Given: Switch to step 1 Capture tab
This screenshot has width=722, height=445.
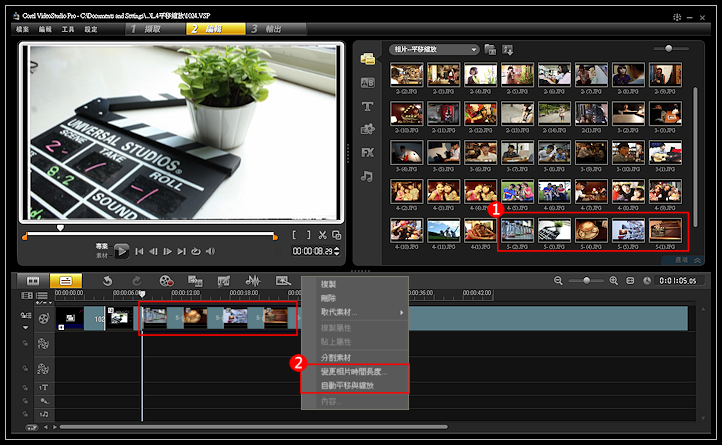Looking at the screenshot, I should [155, 29].
